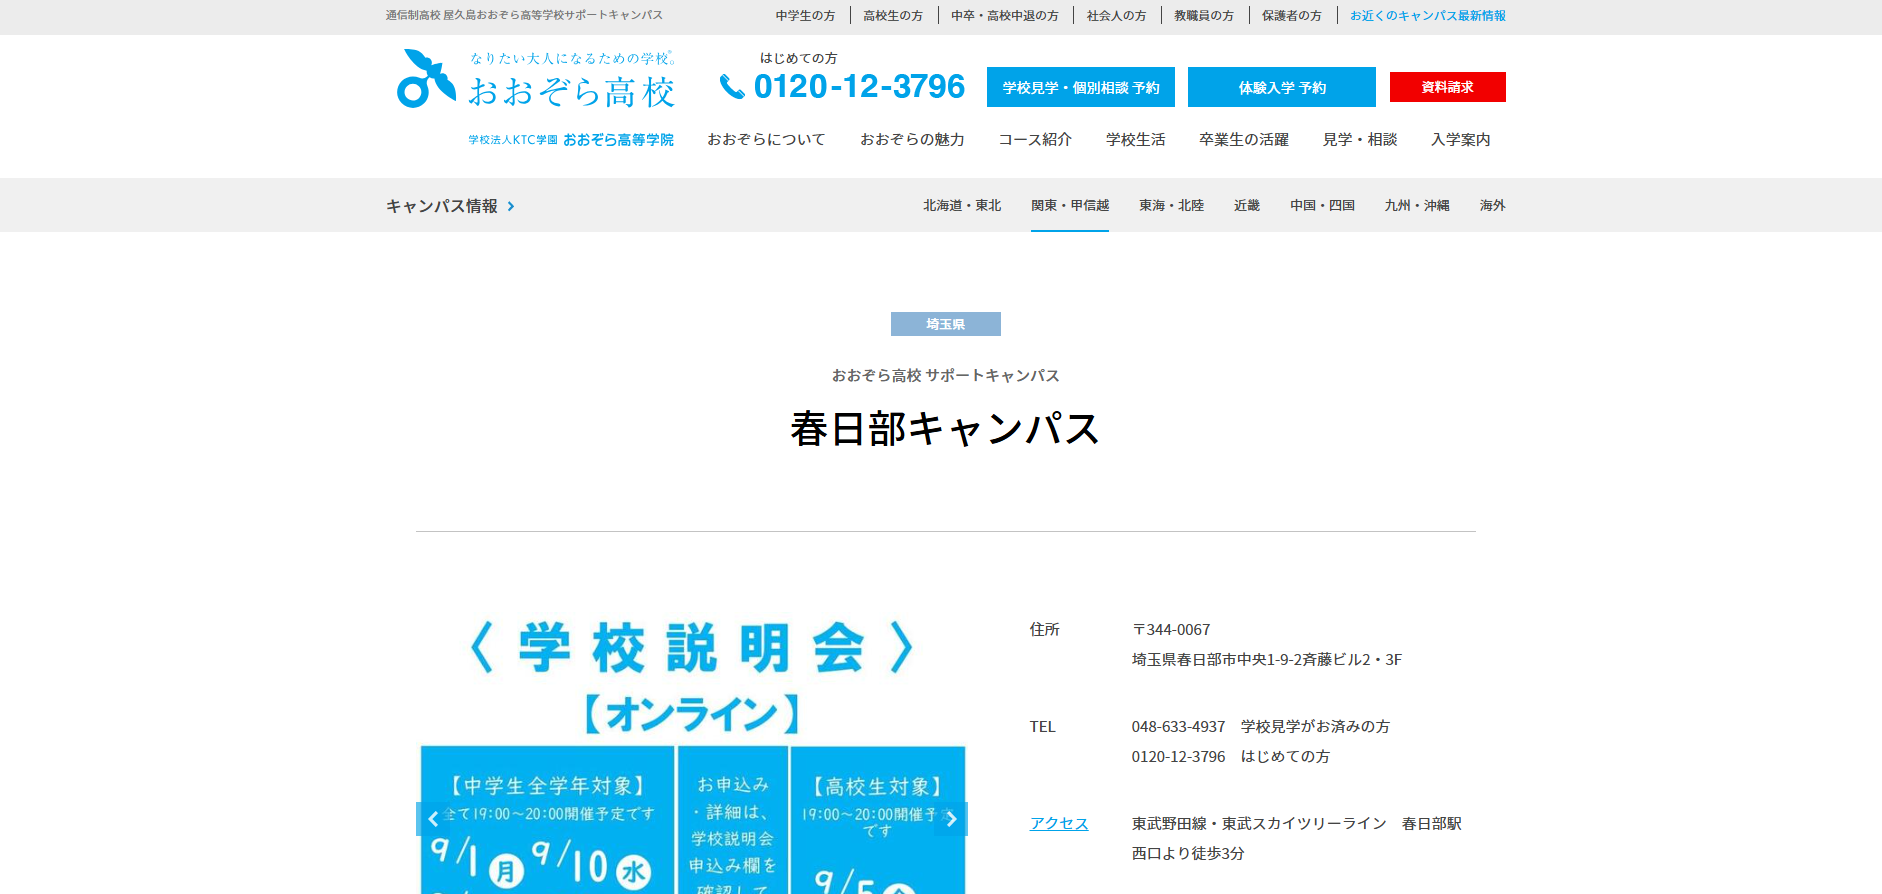Click 西口より徒歩3分 access text

coord(1188,853)
